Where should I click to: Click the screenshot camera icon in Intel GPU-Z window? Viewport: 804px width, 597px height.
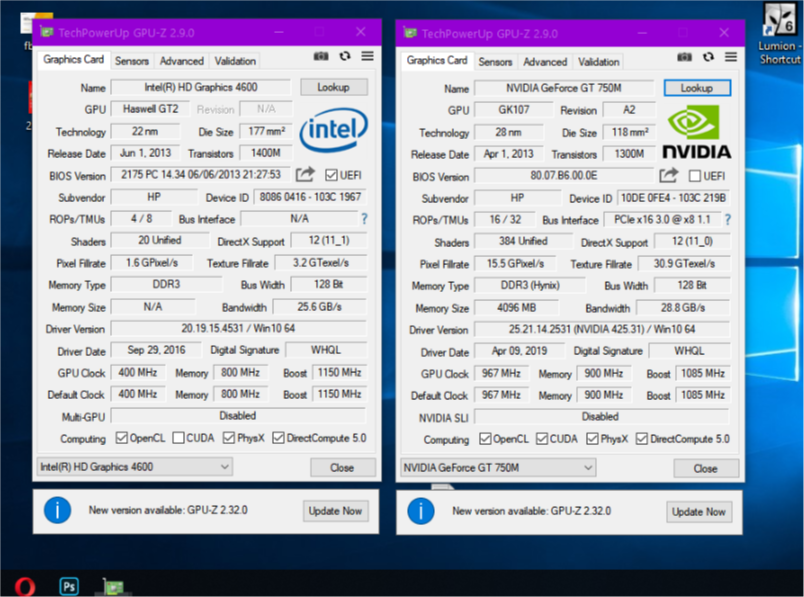pos(321,56)
